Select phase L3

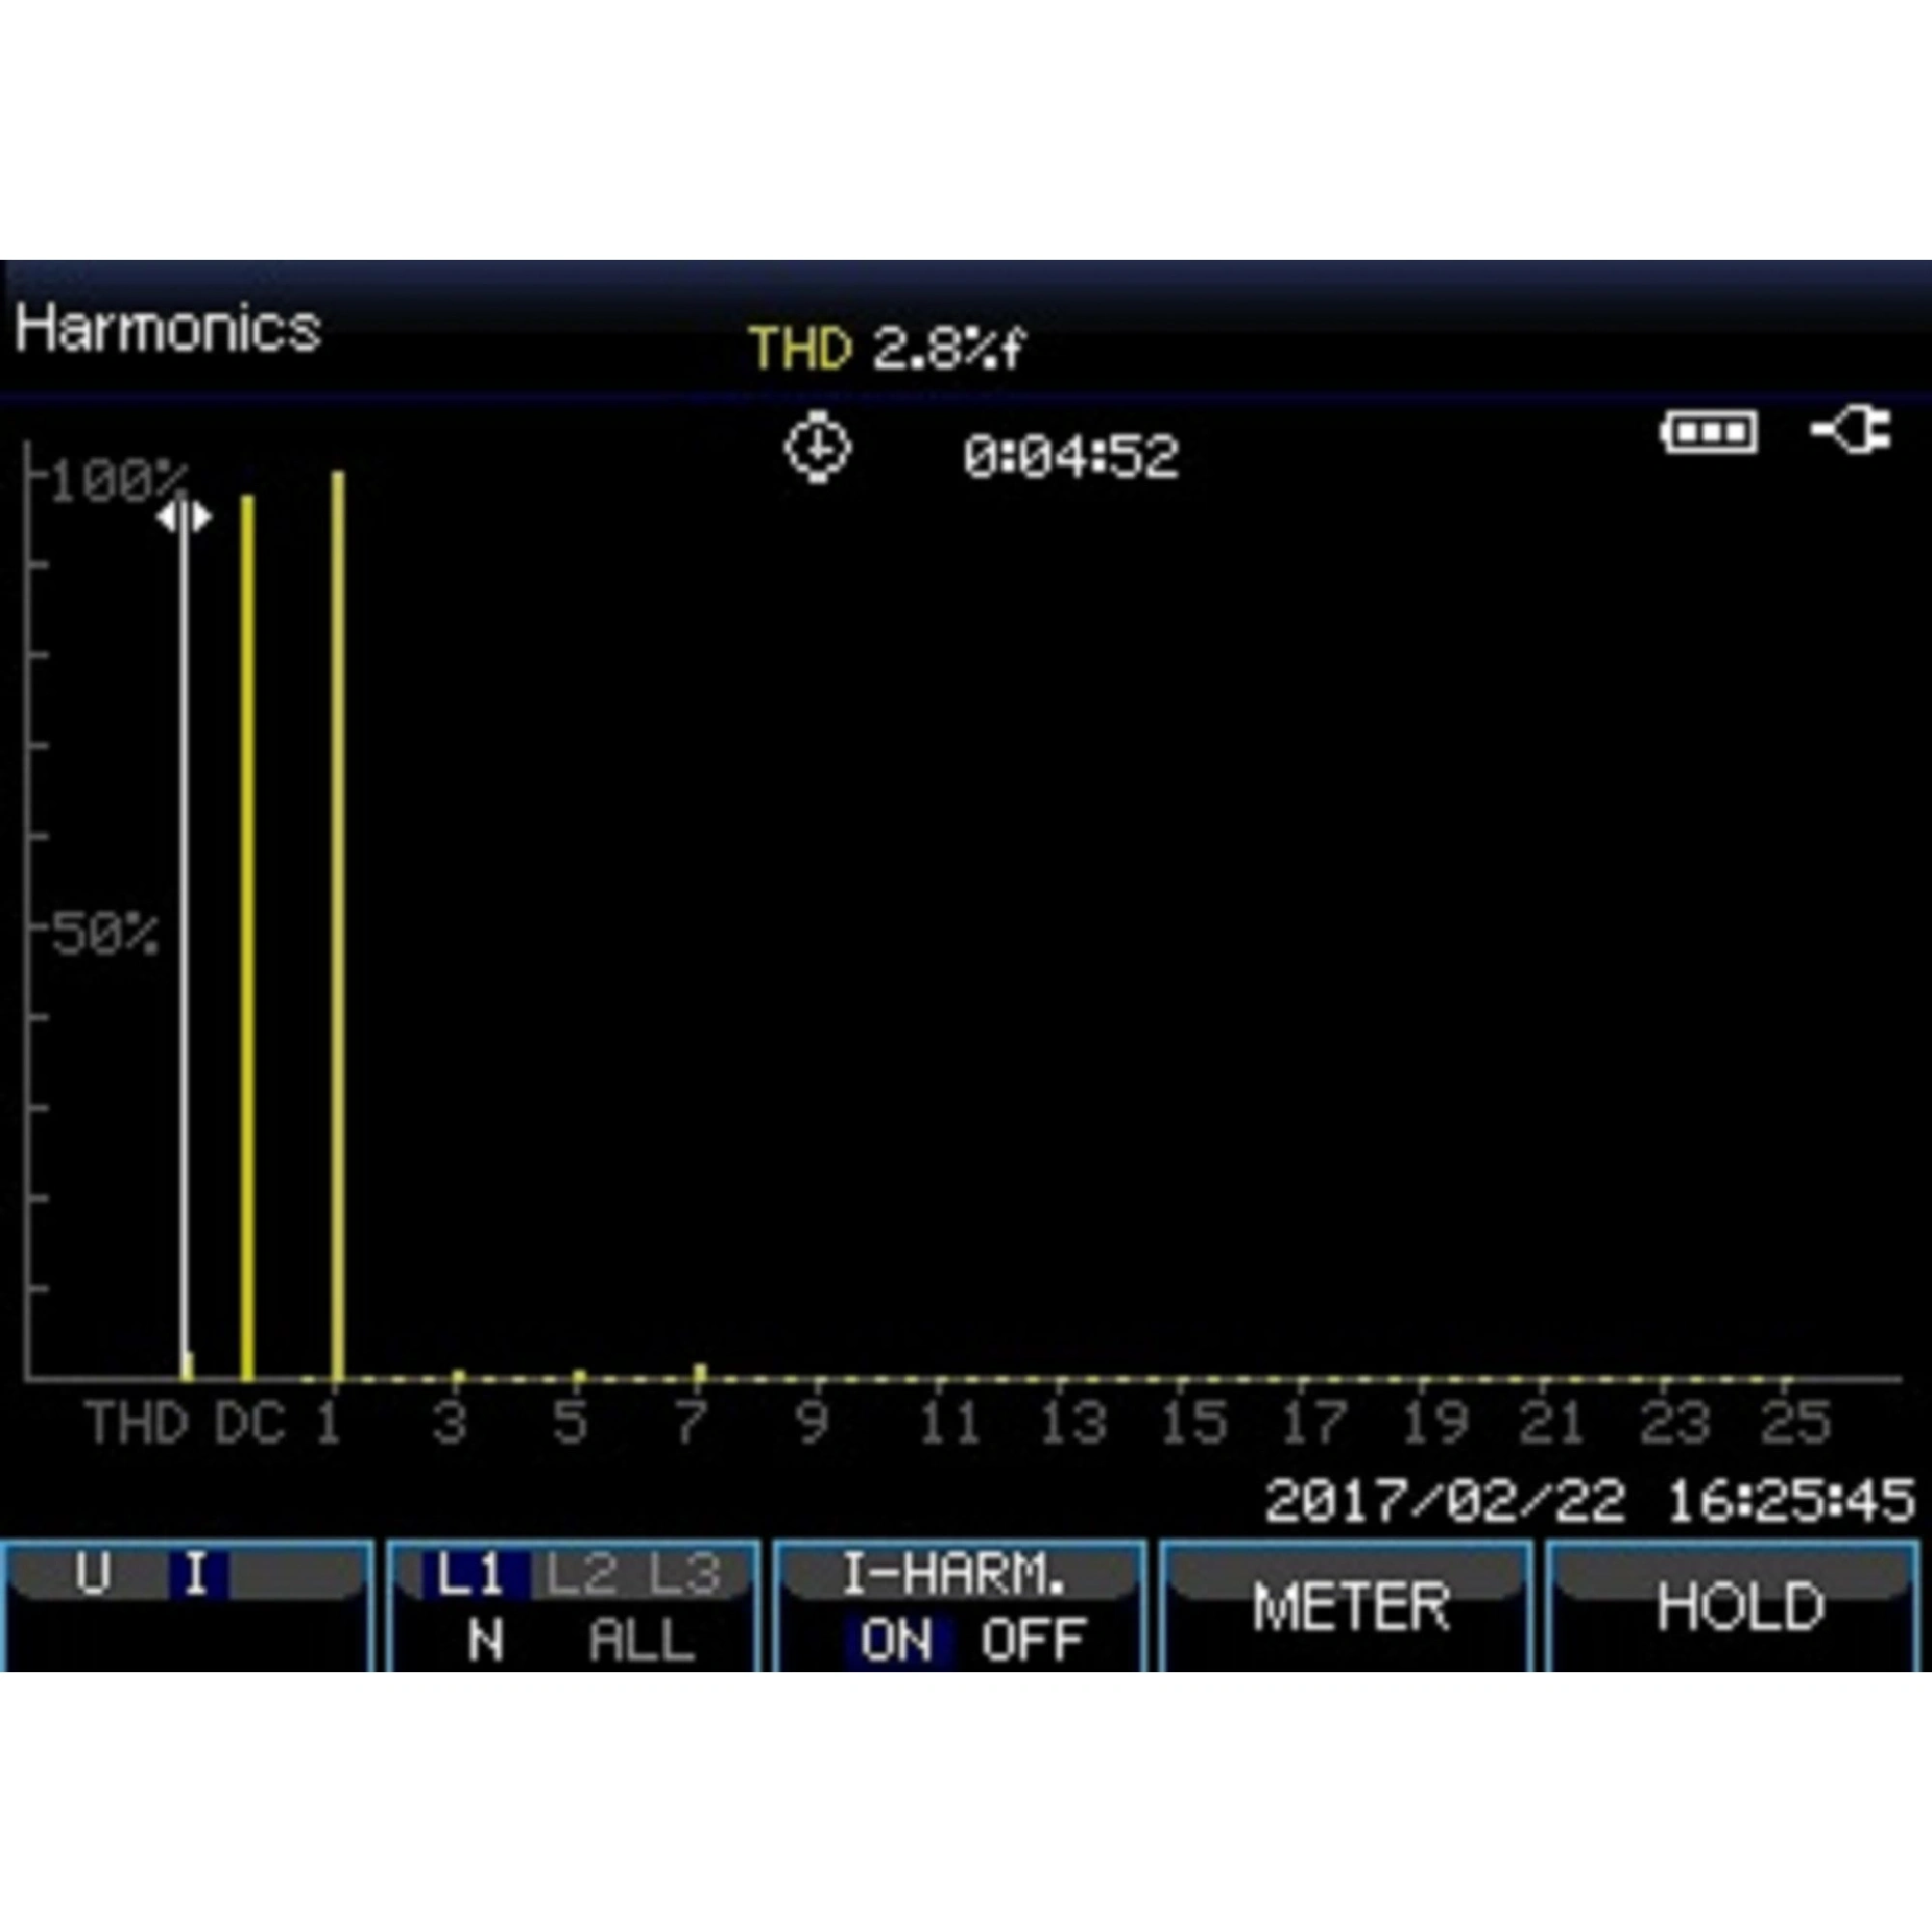pyautogui.click(x=685, y=1575)
